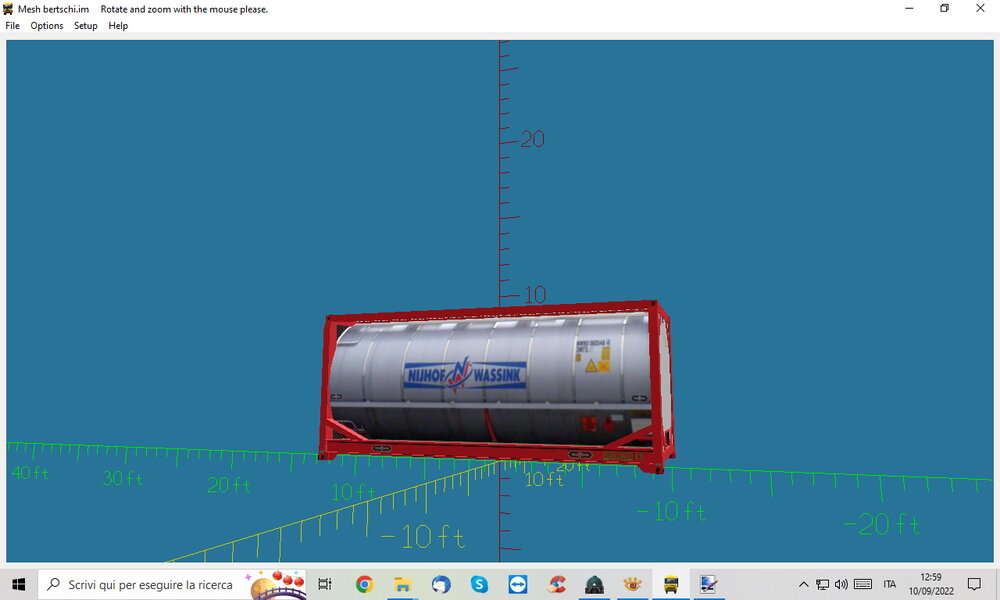Click the Nijhof Wassink tank container model
Viewport: 1000px width, 600px height.
coord(497,388)
